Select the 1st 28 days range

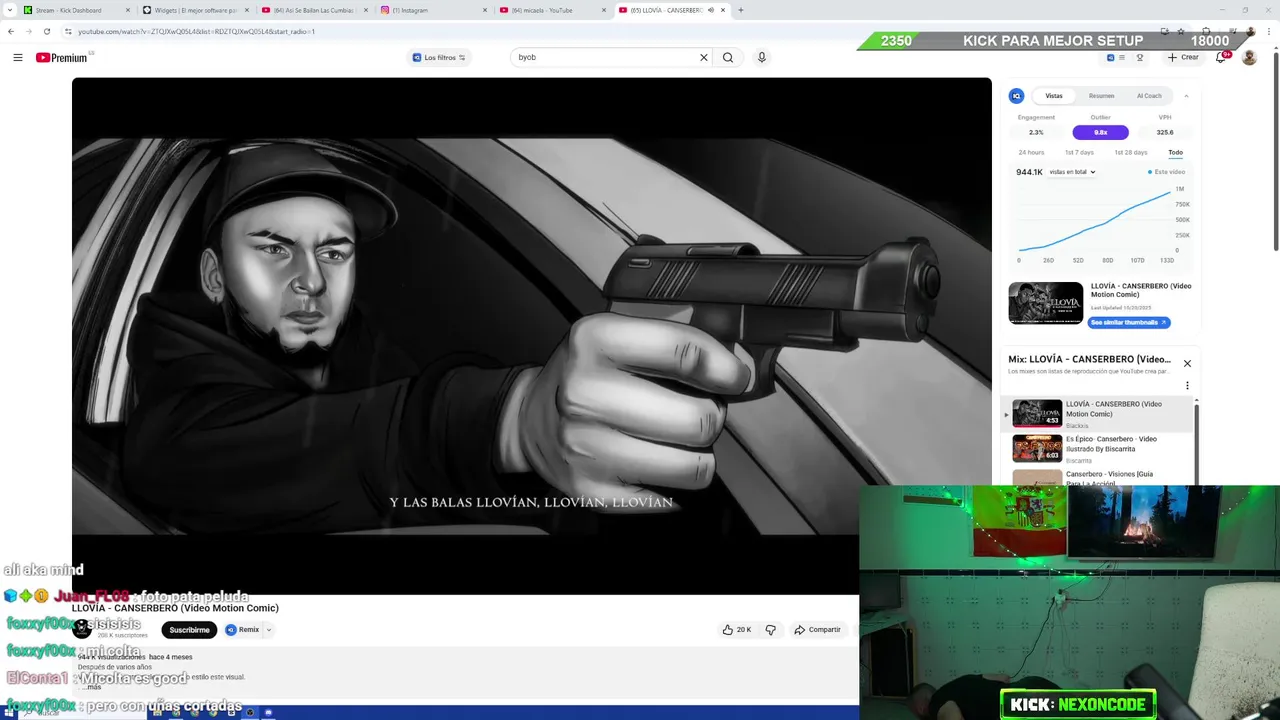point(1130,152)
